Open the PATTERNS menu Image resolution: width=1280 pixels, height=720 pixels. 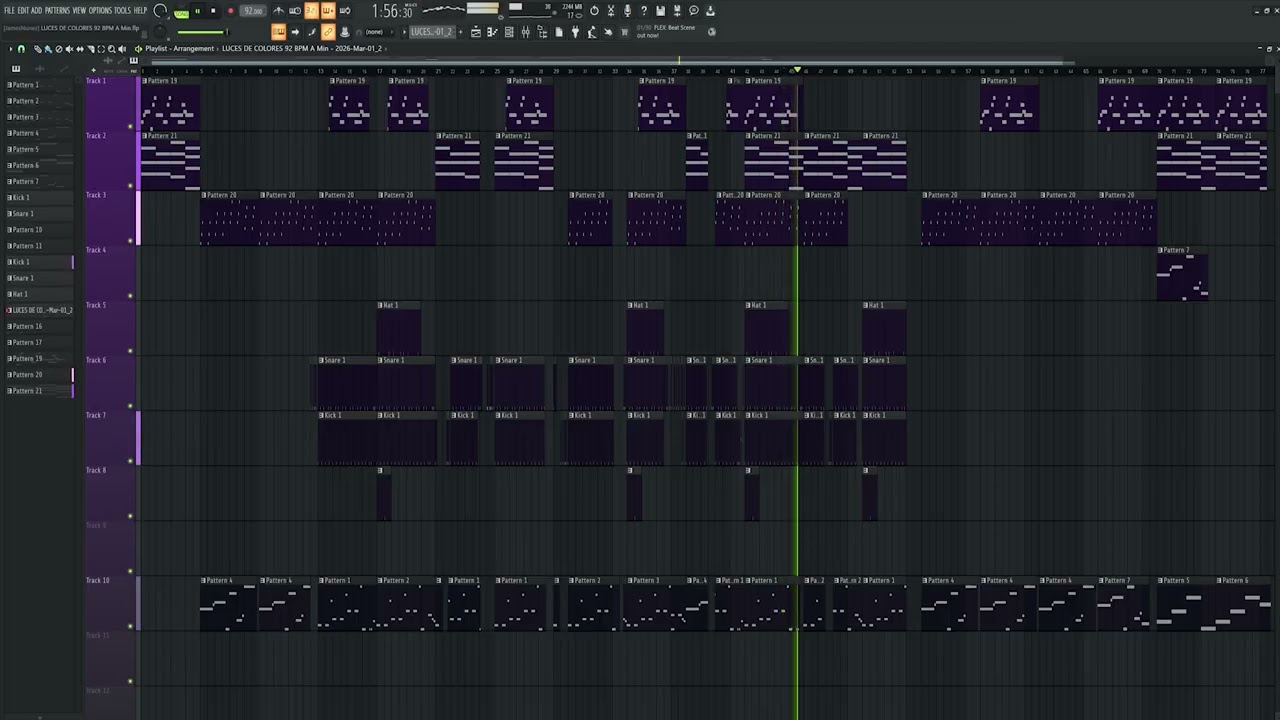pos(57,11)
